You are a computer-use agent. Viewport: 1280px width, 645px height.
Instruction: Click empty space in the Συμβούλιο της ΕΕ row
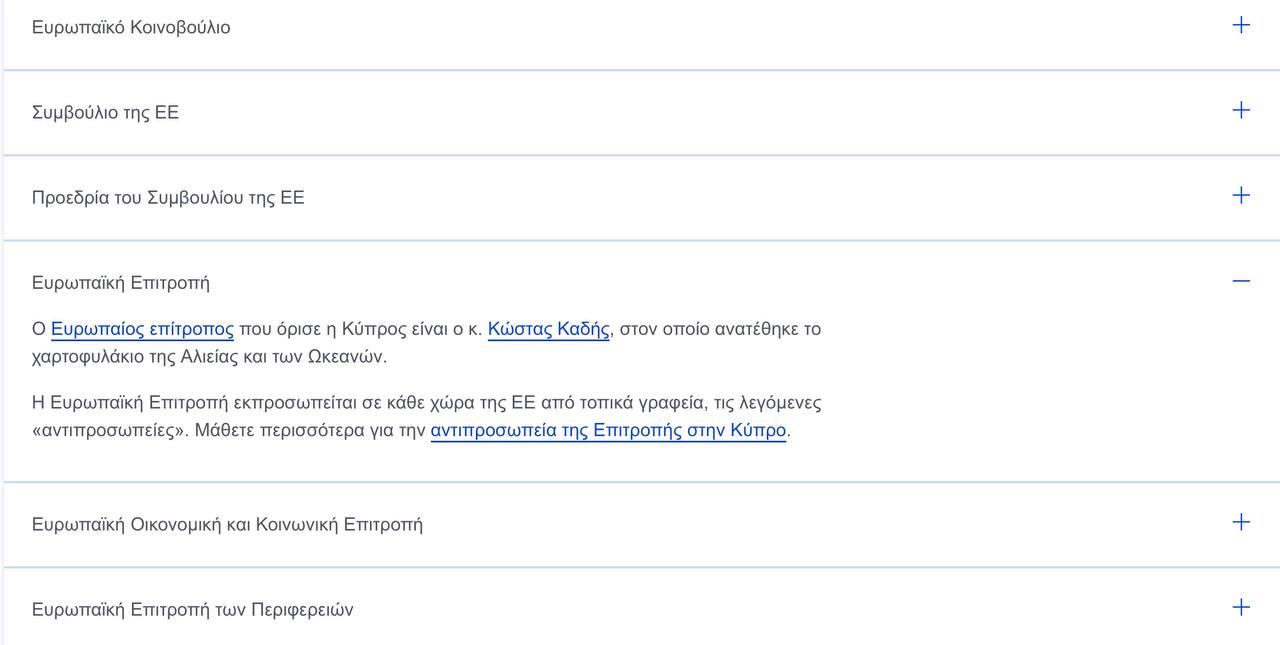pyautogui.click(x=700, y=112)
